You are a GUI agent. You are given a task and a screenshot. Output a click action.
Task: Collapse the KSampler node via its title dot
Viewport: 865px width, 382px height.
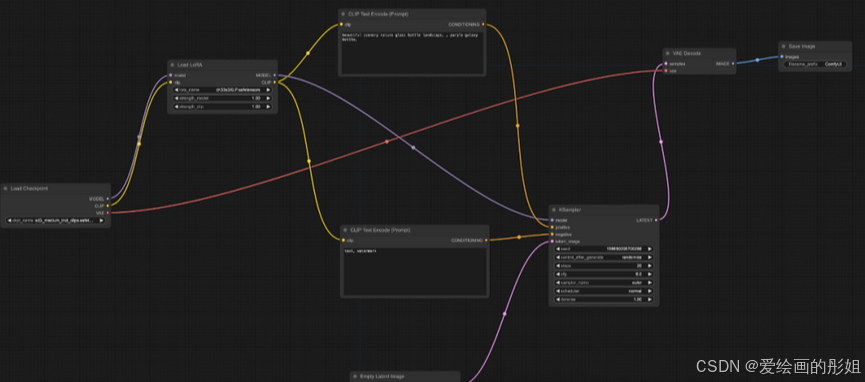tap(554, 210)
